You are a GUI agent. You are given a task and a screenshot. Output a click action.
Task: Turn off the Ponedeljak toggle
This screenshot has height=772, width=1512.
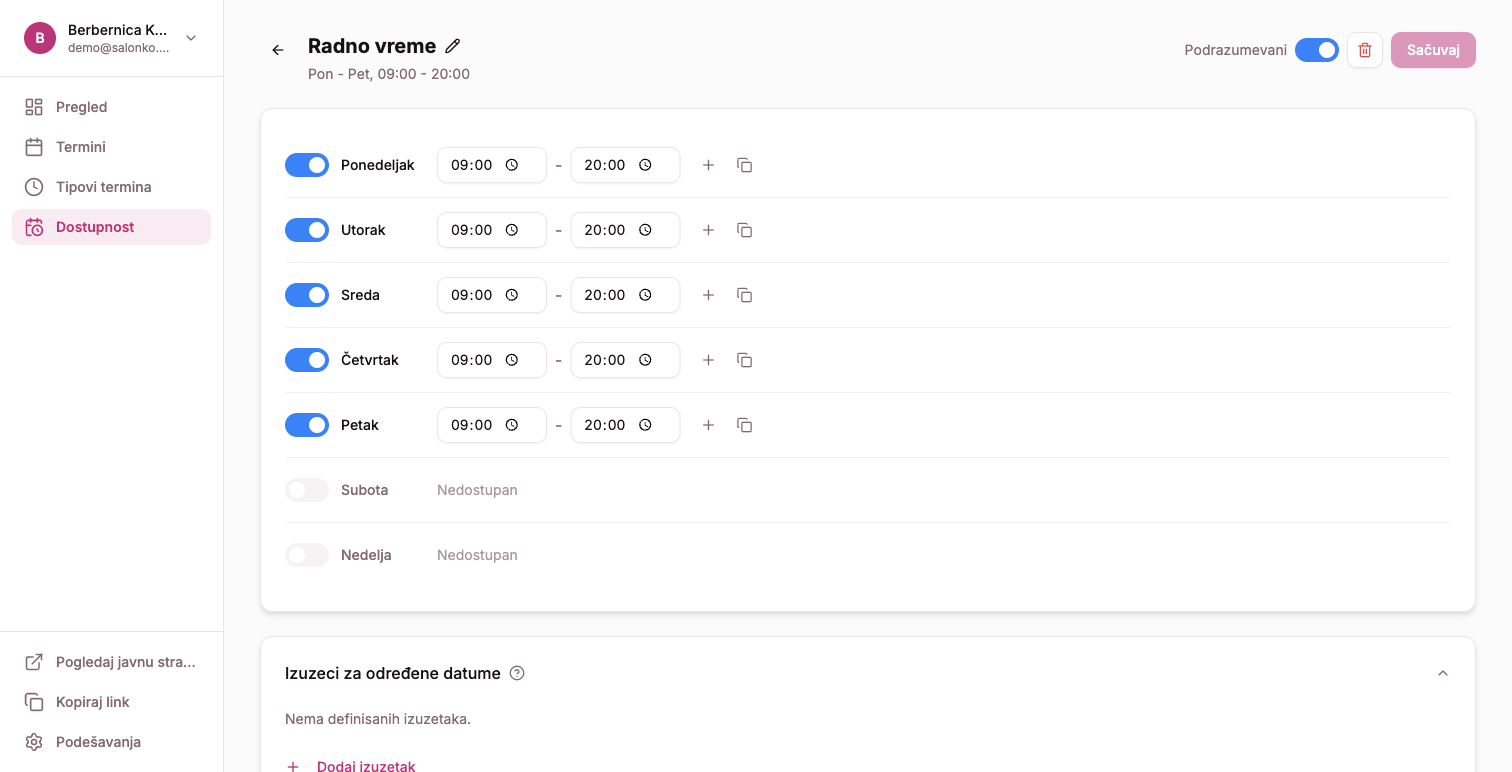[307, 165]
